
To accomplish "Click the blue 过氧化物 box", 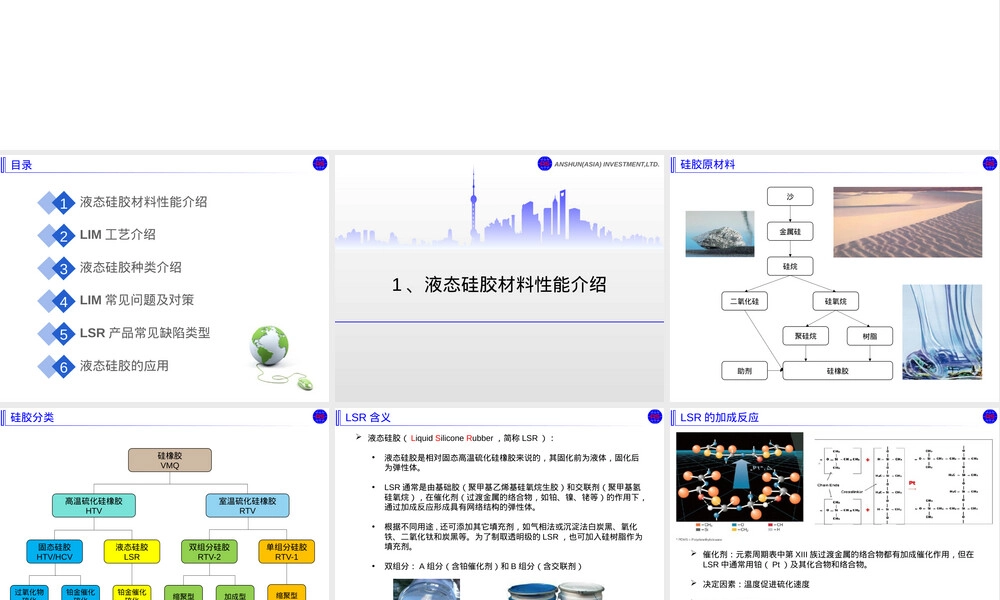I will (29, 593).
